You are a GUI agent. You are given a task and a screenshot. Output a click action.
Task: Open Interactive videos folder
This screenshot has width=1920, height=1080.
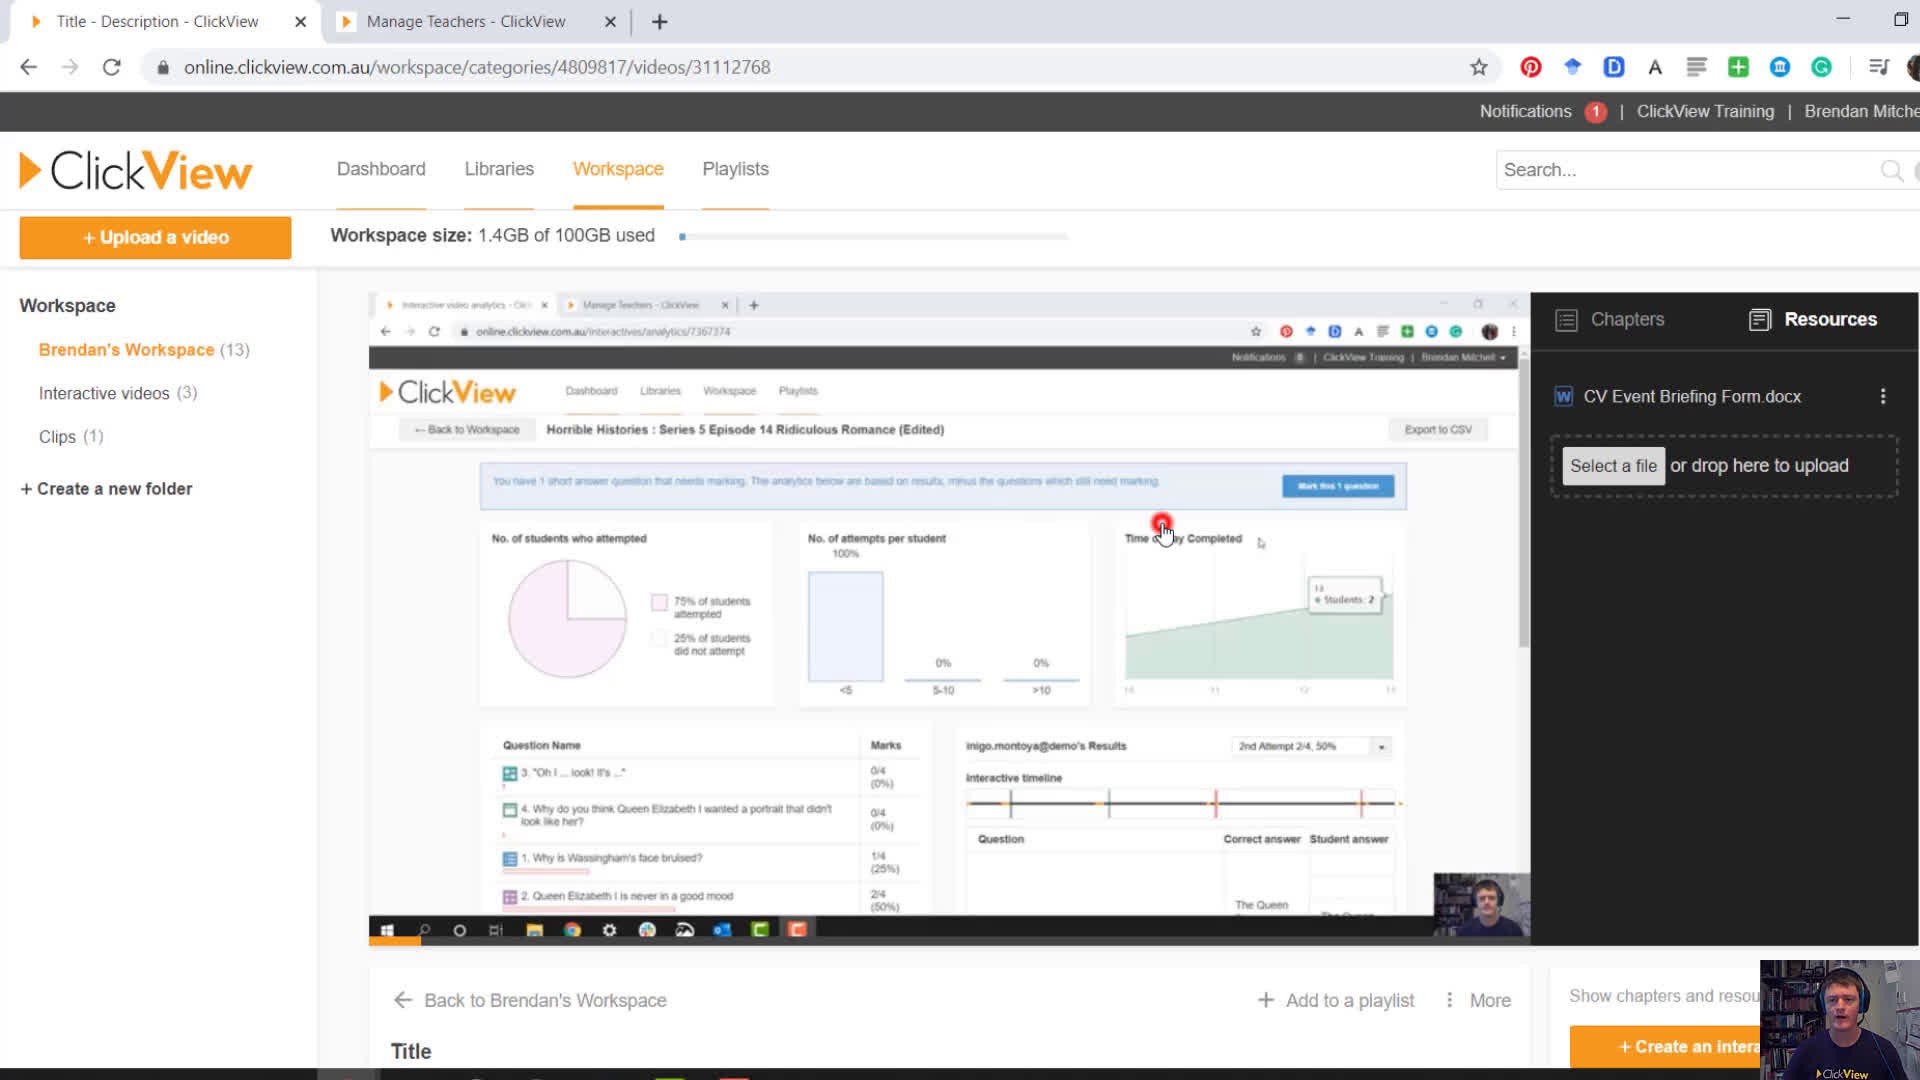pos(104,394)
